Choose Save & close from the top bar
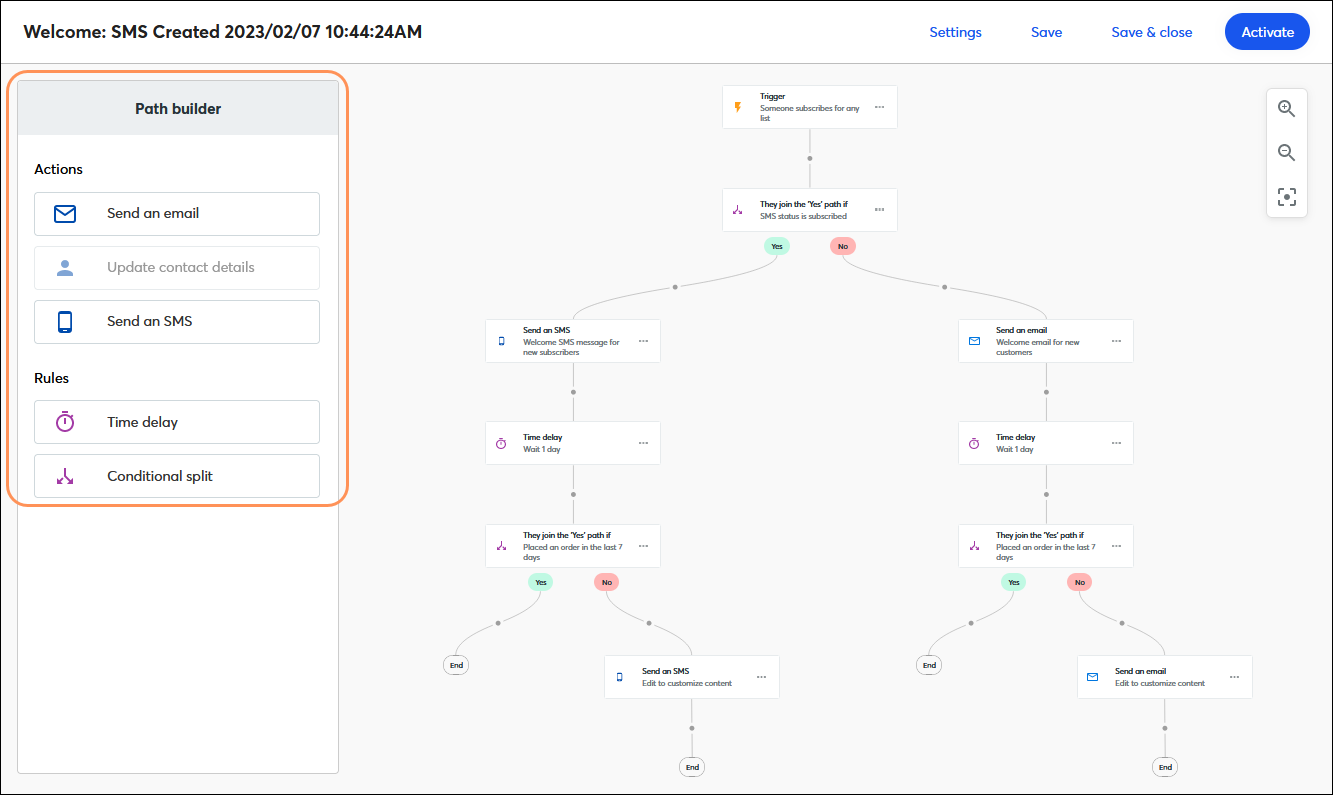1333x795 pixels. [x=1151, y=31]
